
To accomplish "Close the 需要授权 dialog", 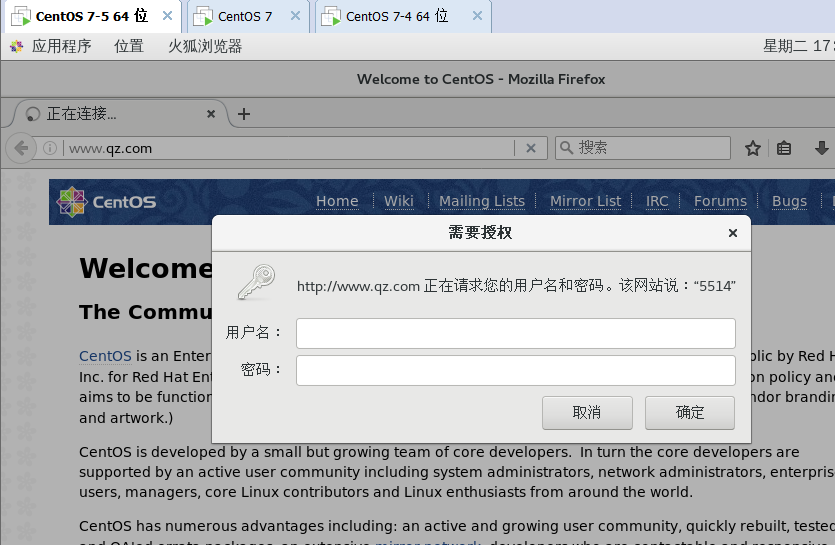I will [x=733, y=233].
